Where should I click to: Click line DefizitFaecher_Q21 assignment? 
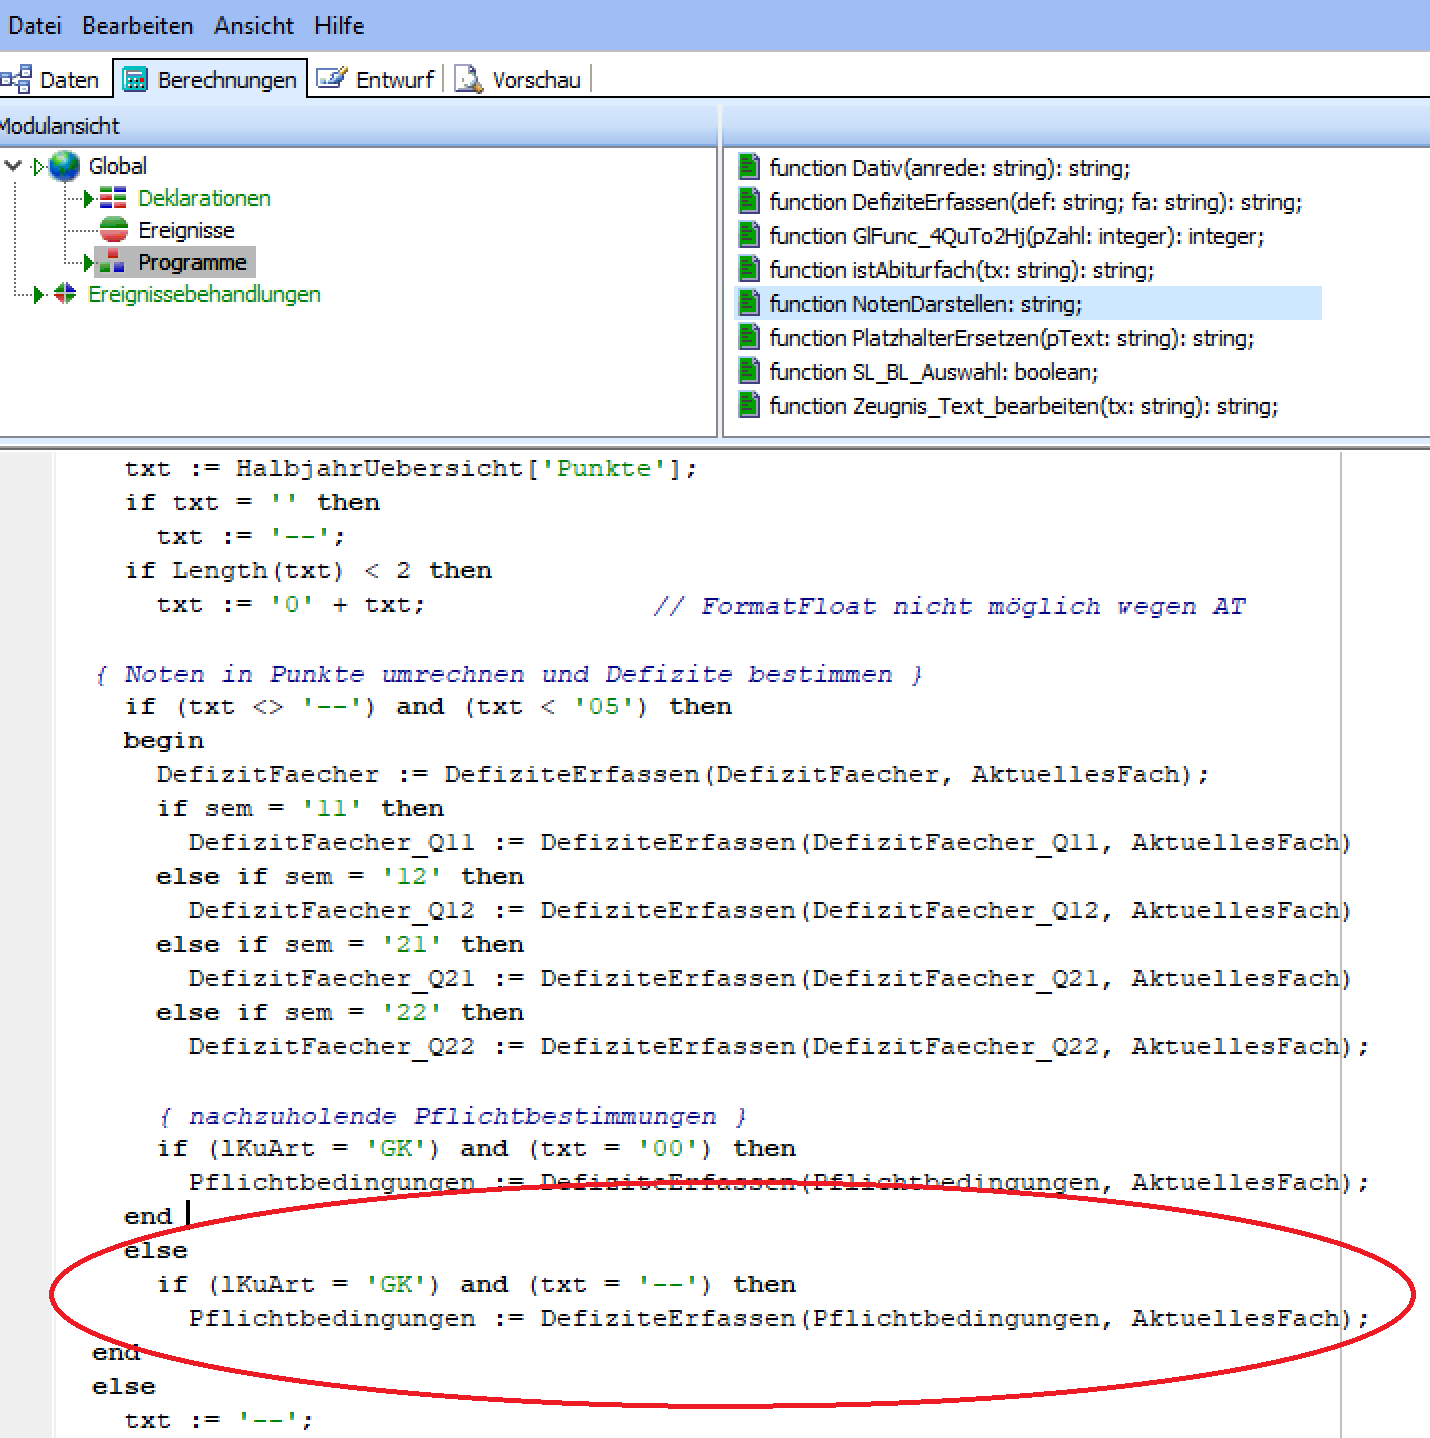[x=769, y=978]
